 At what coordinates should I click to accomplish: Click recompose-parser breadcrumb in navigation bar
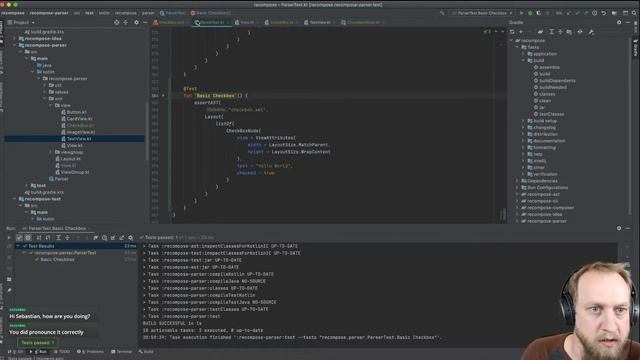[49, 13]
